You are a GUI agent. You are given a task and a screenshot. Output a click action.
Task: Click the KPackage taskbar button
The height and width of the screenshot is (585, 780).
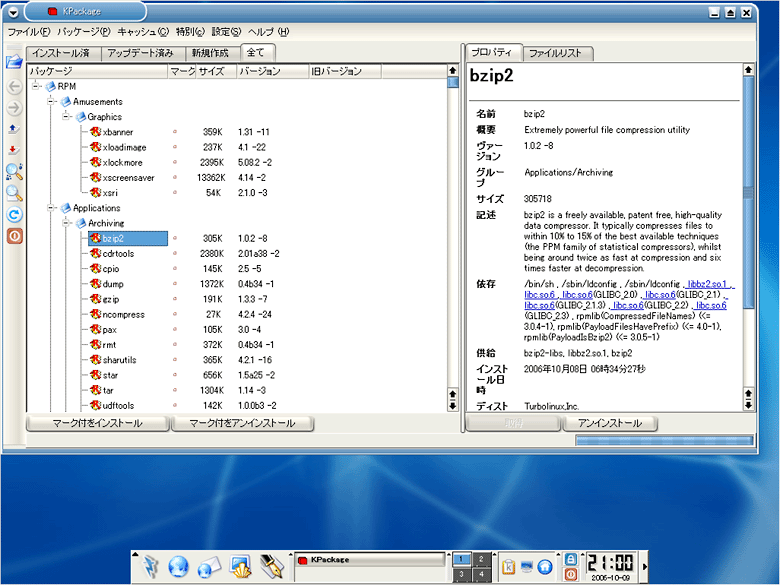(369, 560)
